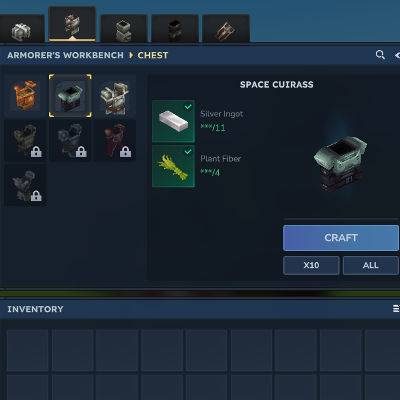This screenshot has width=400, height=400.
Task: Click the ALL craft button
Action: tap(371, 265)
